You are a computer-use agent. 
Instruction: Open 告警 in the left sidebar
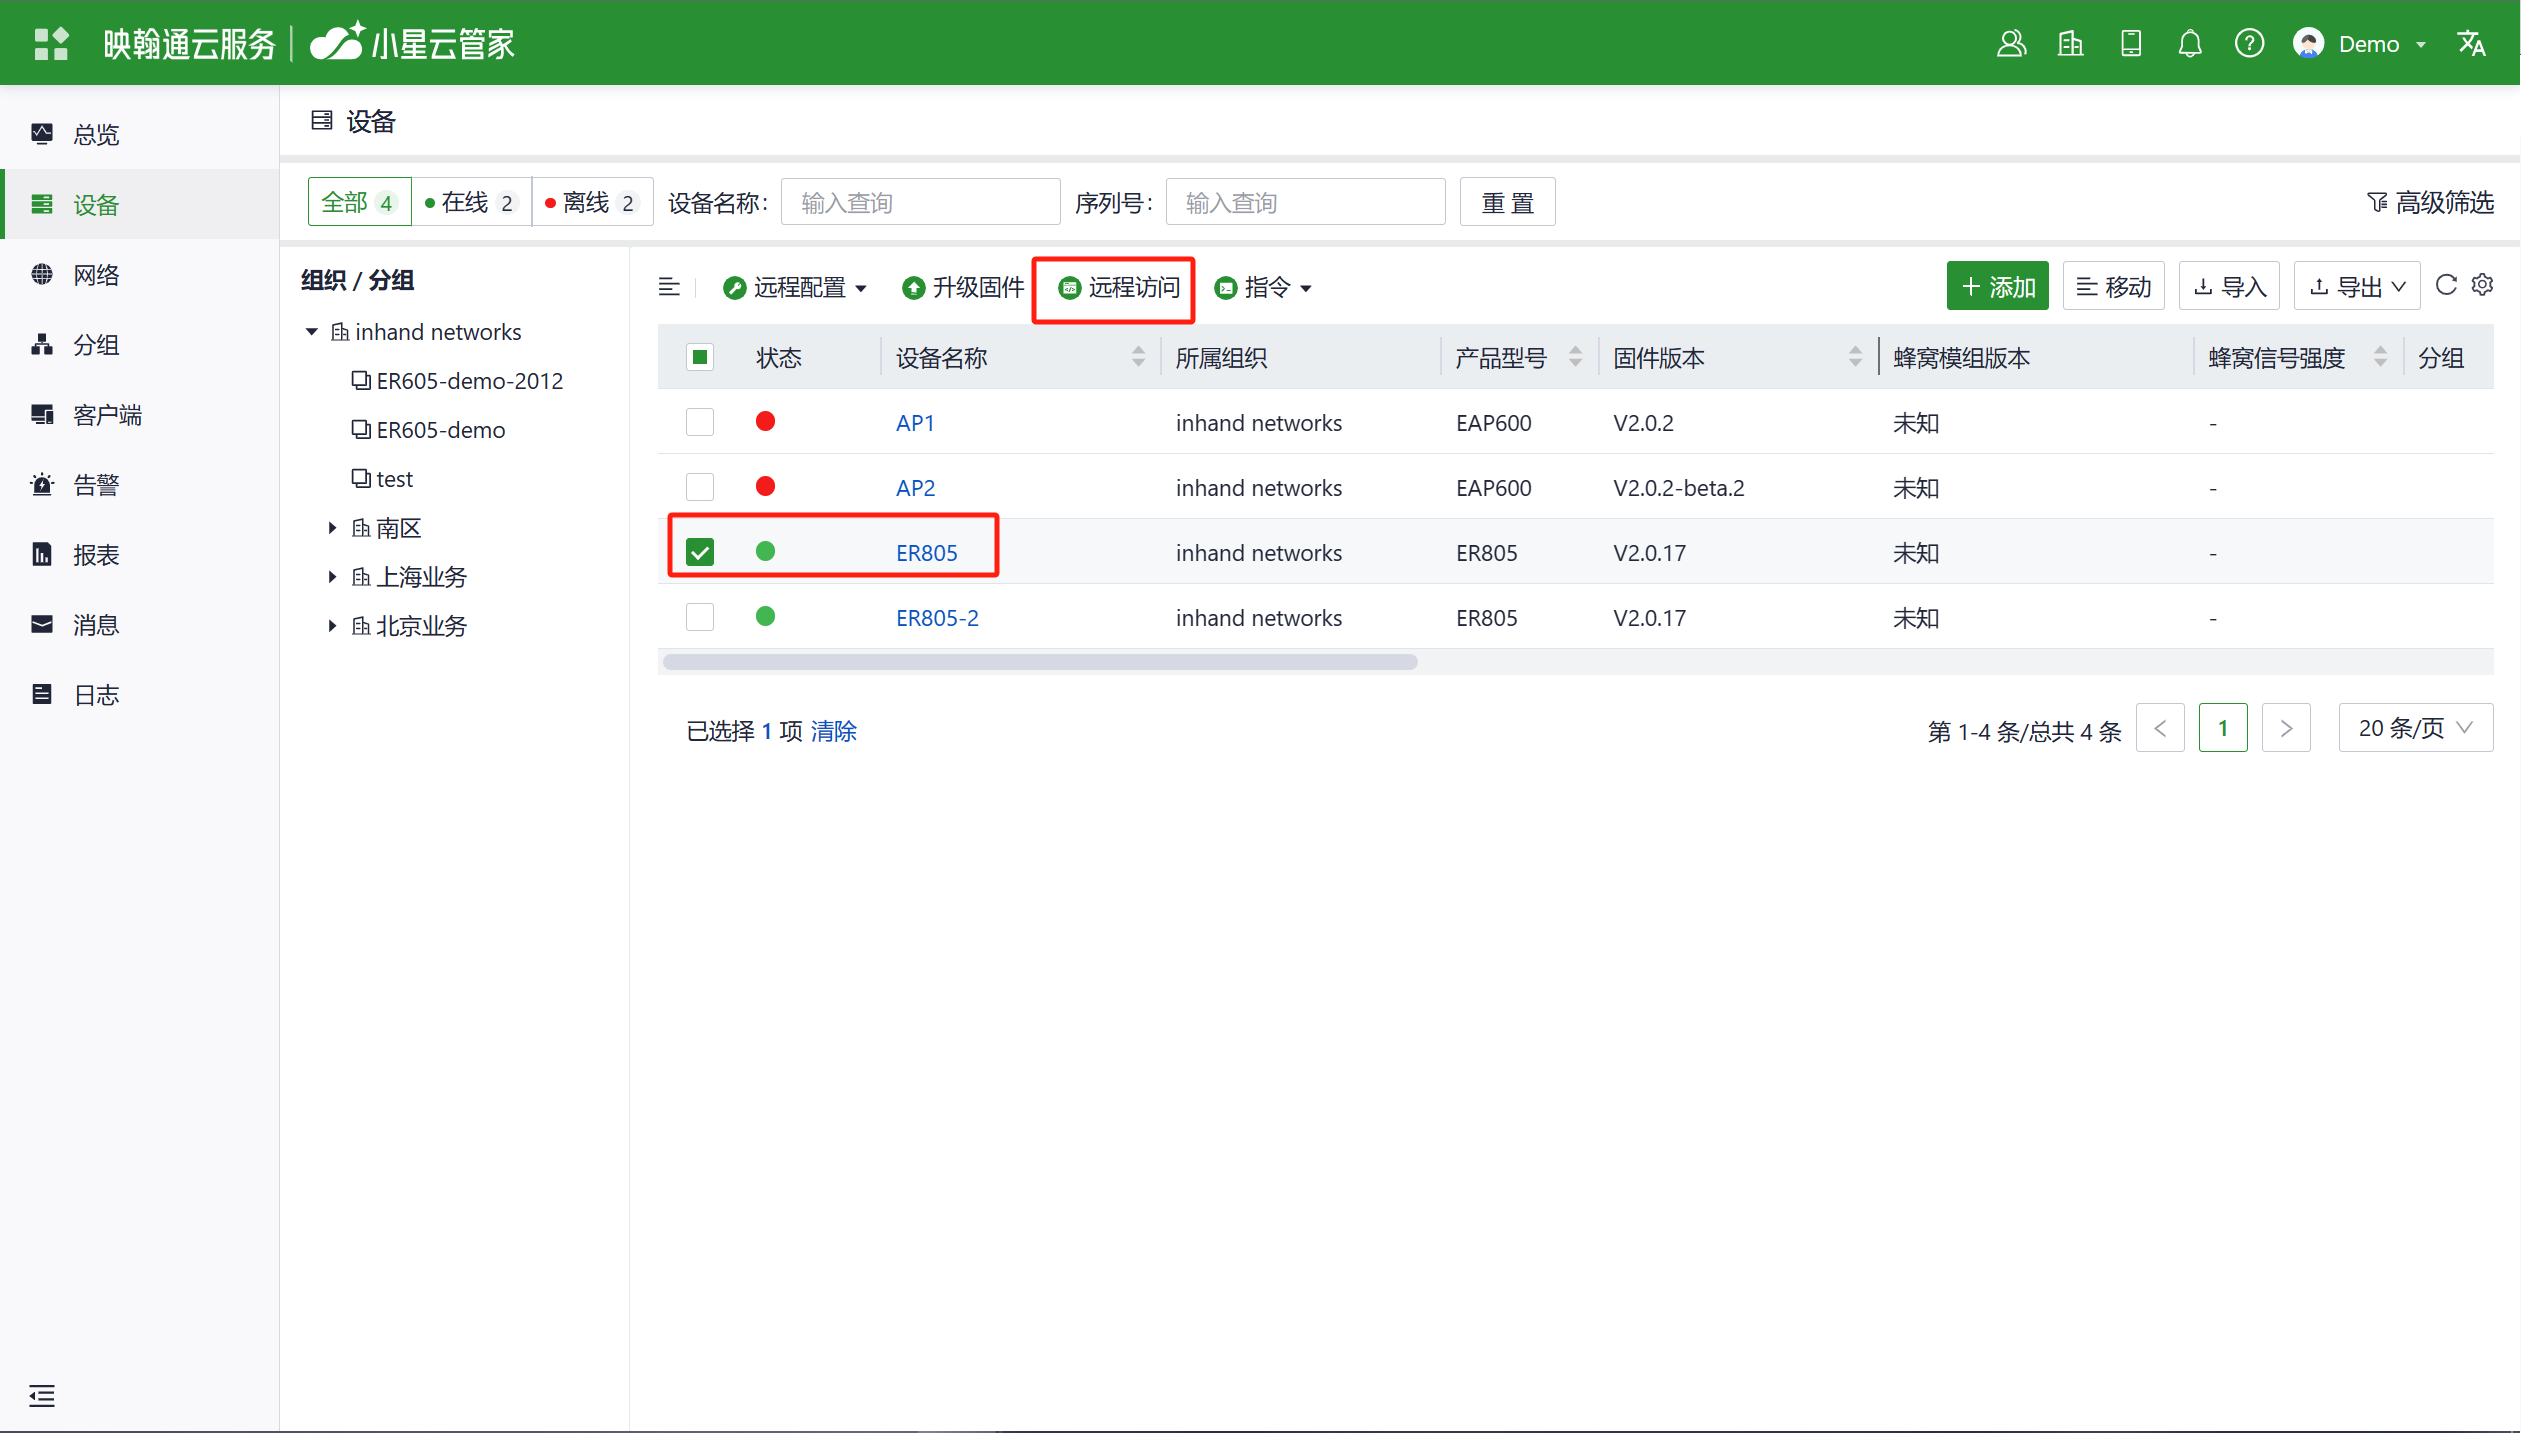click(96, 485)
